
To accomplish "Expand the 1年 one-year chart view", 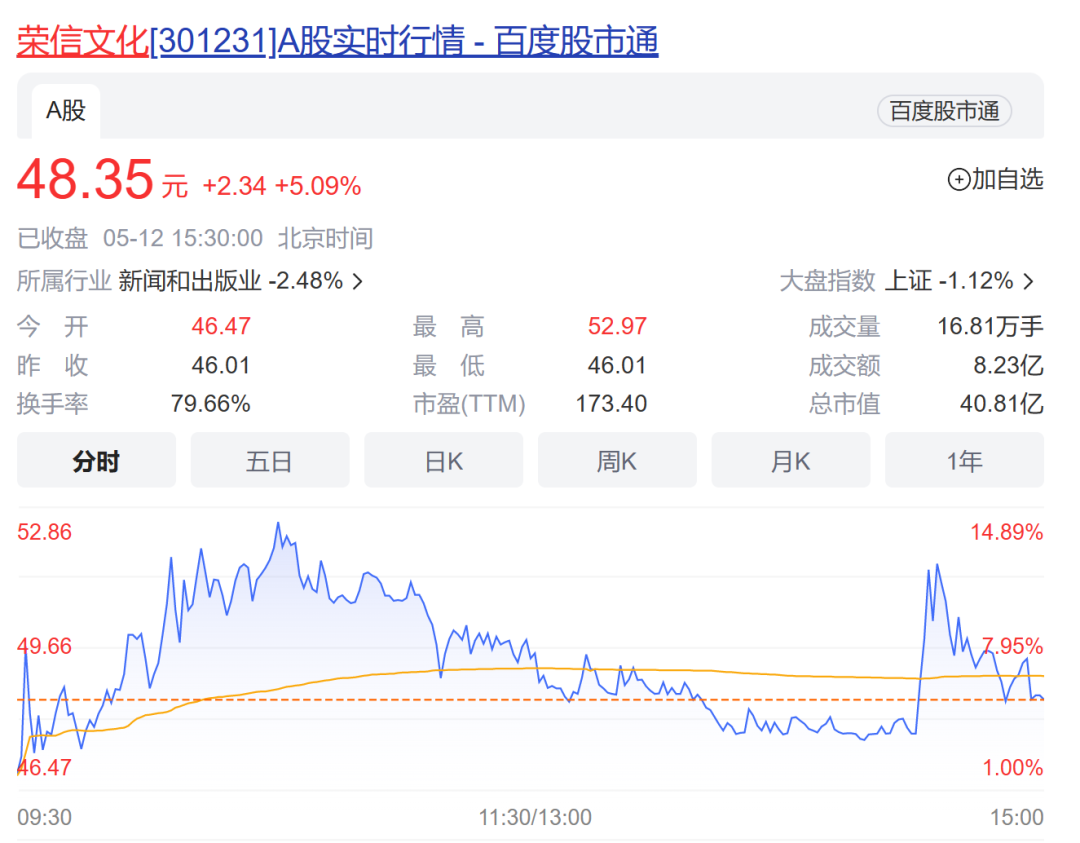I will [x=964, y=460].
